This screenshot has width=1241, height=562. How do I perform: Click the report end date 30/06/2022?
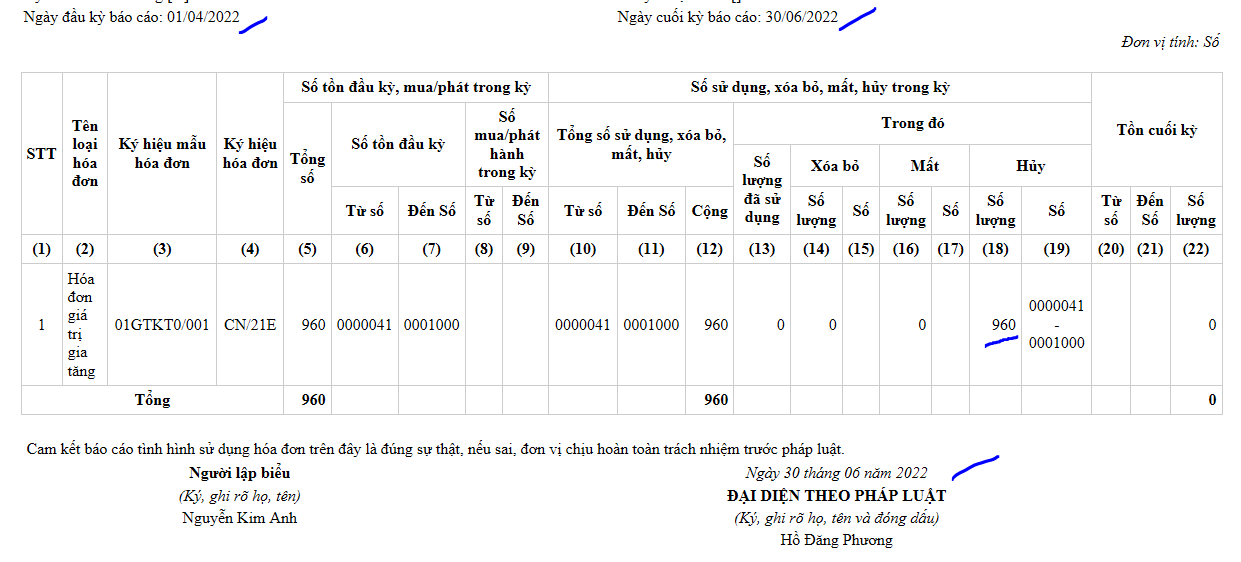point(800,17)
